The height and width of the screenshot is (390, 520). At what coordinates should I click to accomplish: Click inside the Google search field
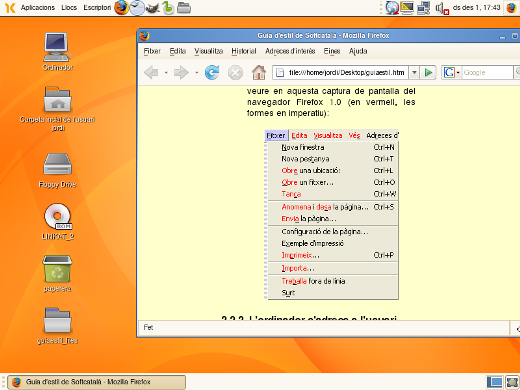[487, 72]
